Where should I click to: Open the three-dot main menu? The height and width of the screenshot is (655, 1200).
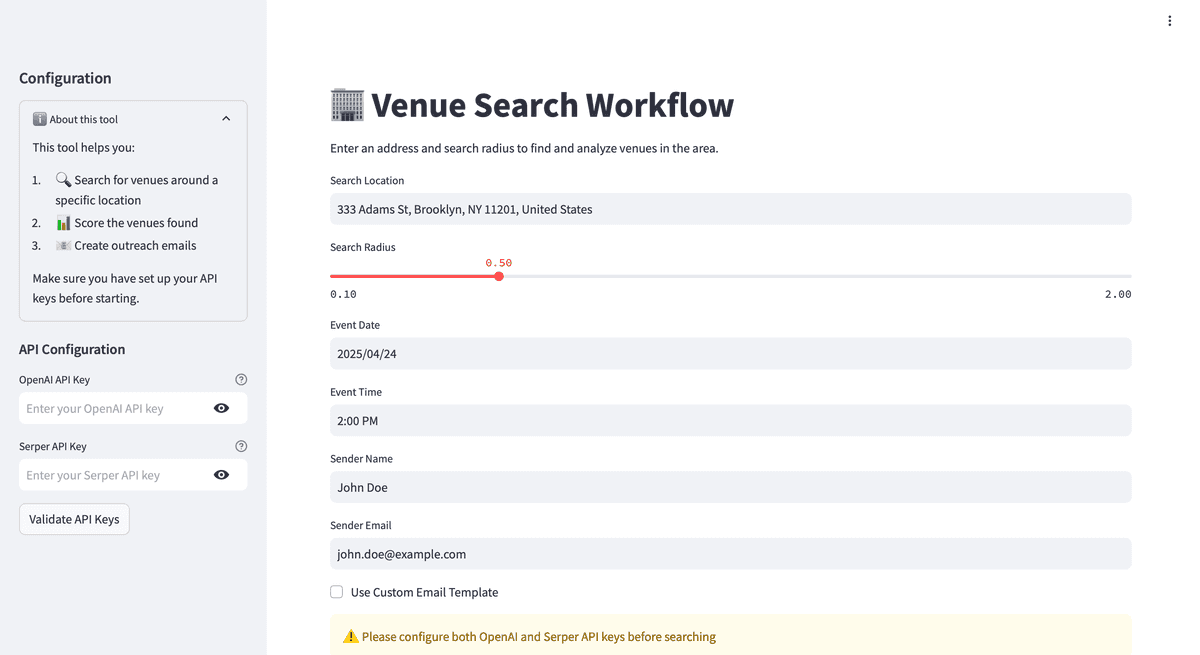(x=1169, y=21)
